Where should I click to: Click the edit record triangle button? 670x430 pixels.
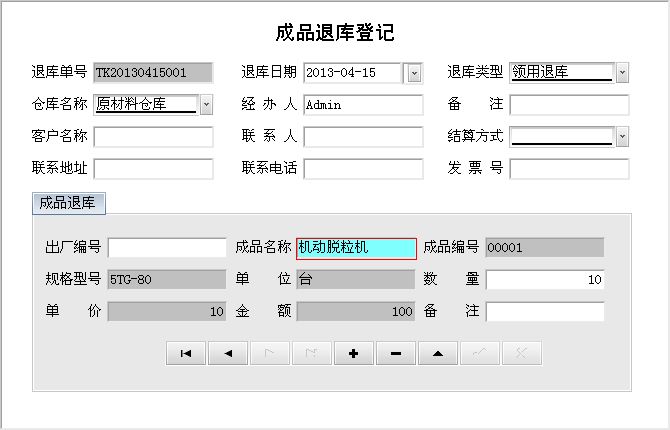[438, 353]
